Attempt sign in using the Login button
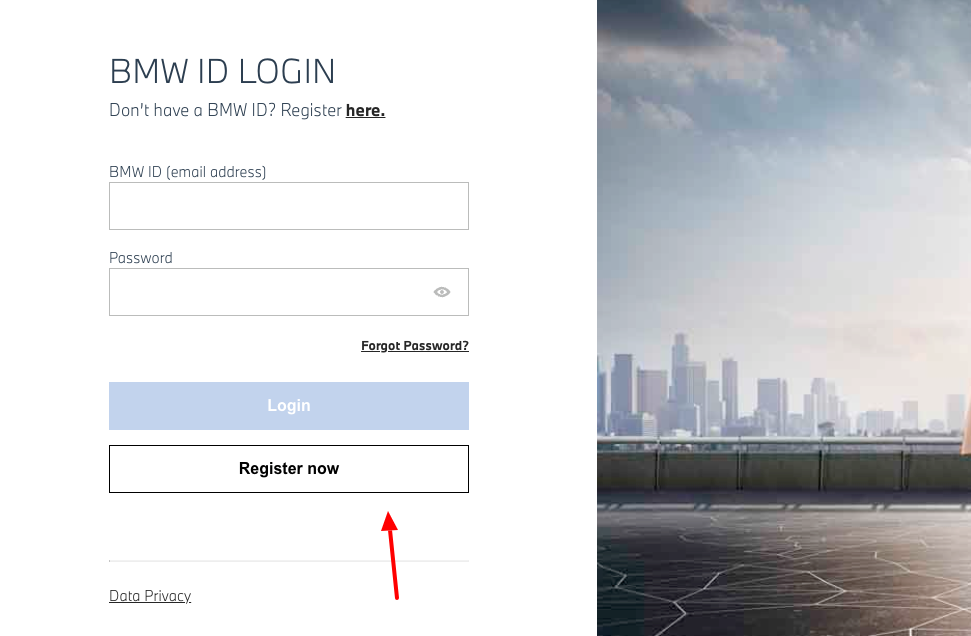Screen dimensions: 971x636 [288, 405]
